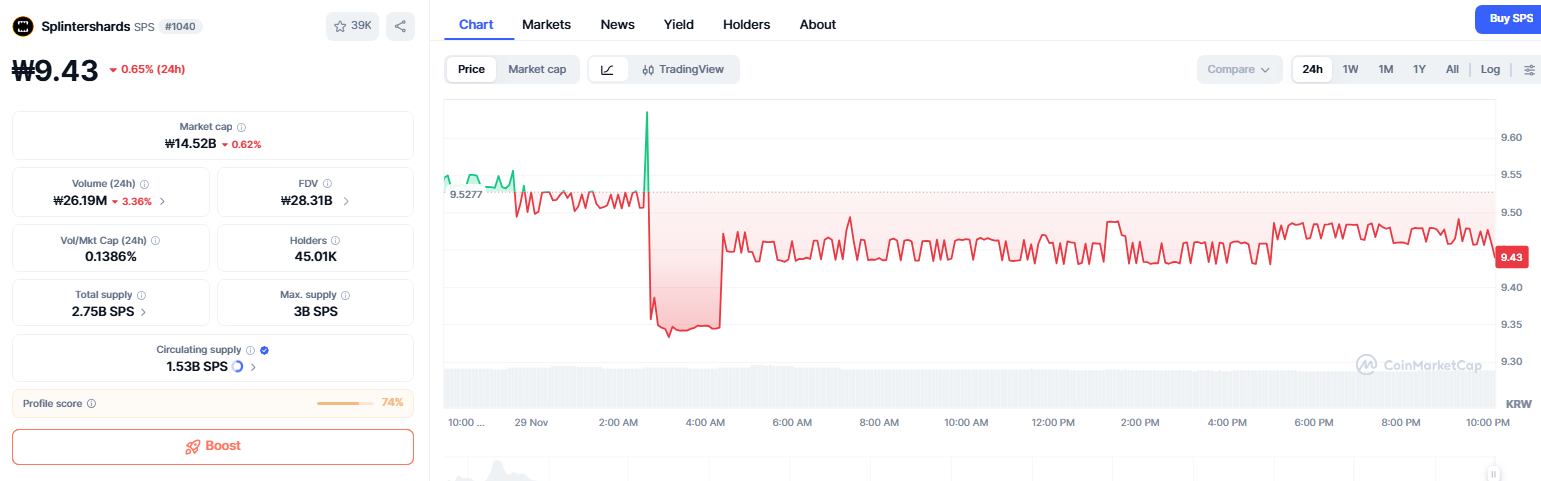Select Market cap chart mode

[x=537, y=69]
